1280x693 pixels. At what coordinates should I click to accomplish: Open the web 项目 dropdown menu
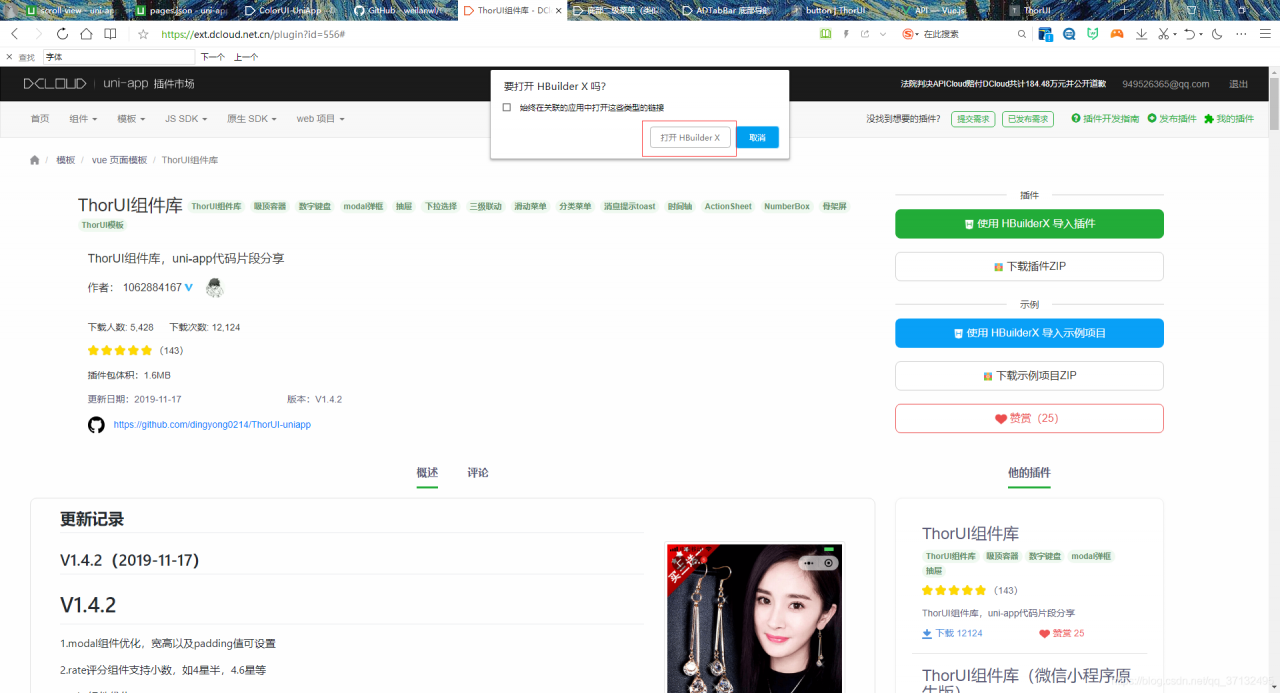pos(320,119)
